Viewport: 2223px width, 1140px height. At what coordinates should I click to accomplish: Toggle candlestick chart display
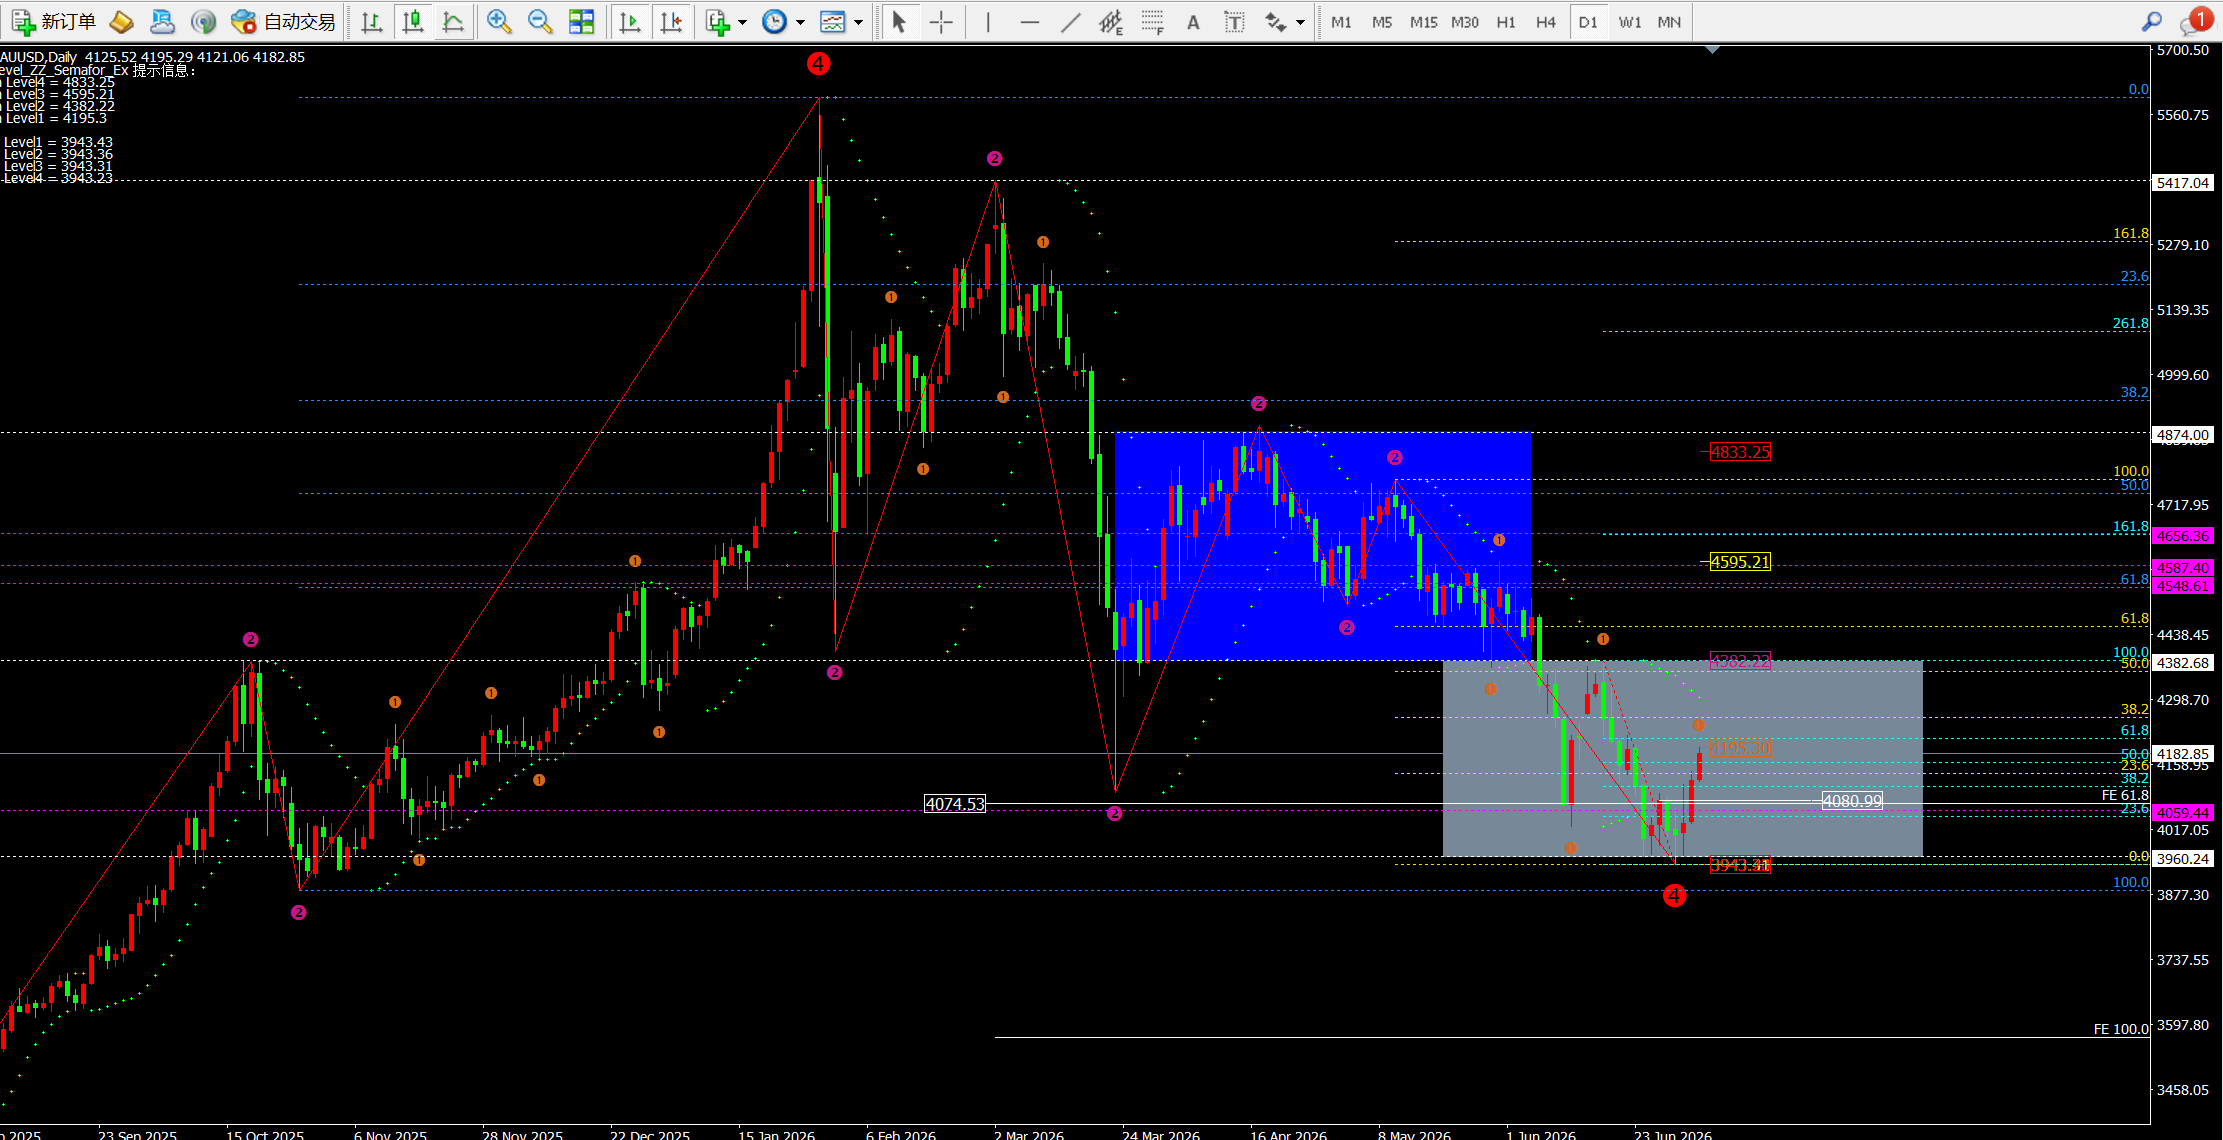(x=412, y=22)
